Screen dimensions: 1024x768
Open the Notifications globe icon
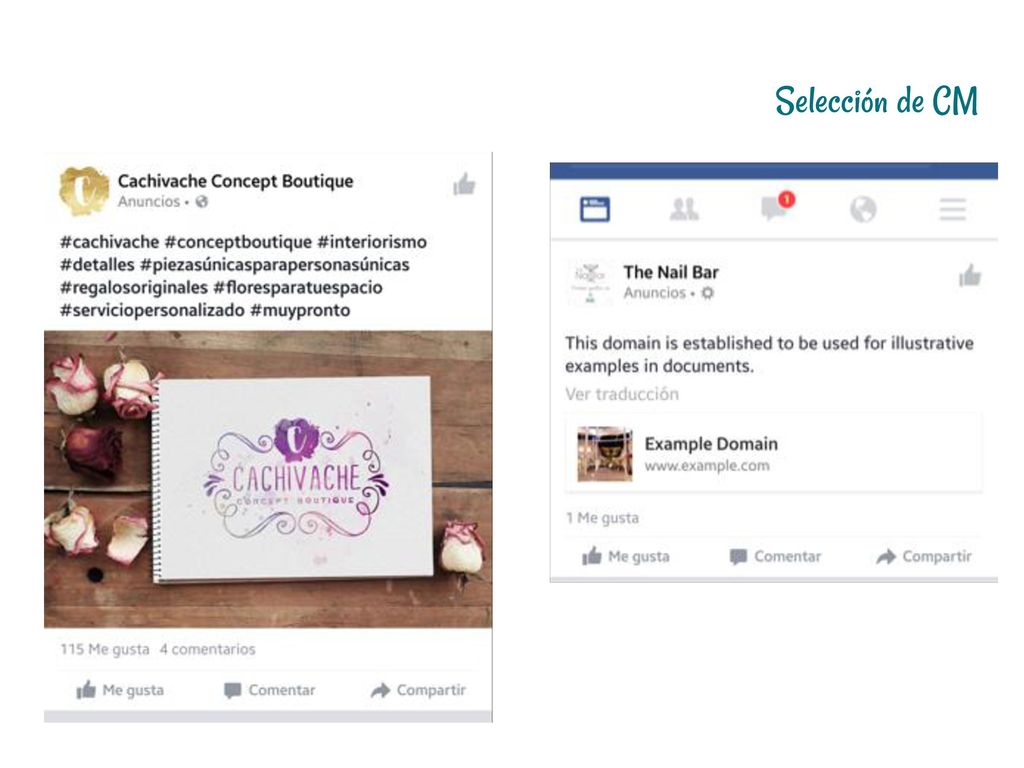tap(863, 210)
